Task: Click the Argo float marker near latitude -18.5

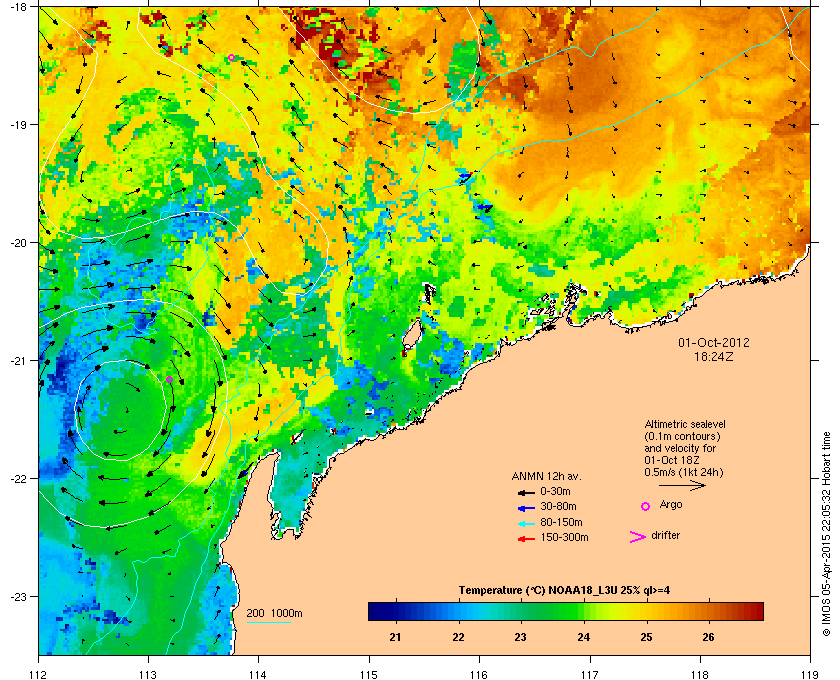Action: (x=231, y=58)
